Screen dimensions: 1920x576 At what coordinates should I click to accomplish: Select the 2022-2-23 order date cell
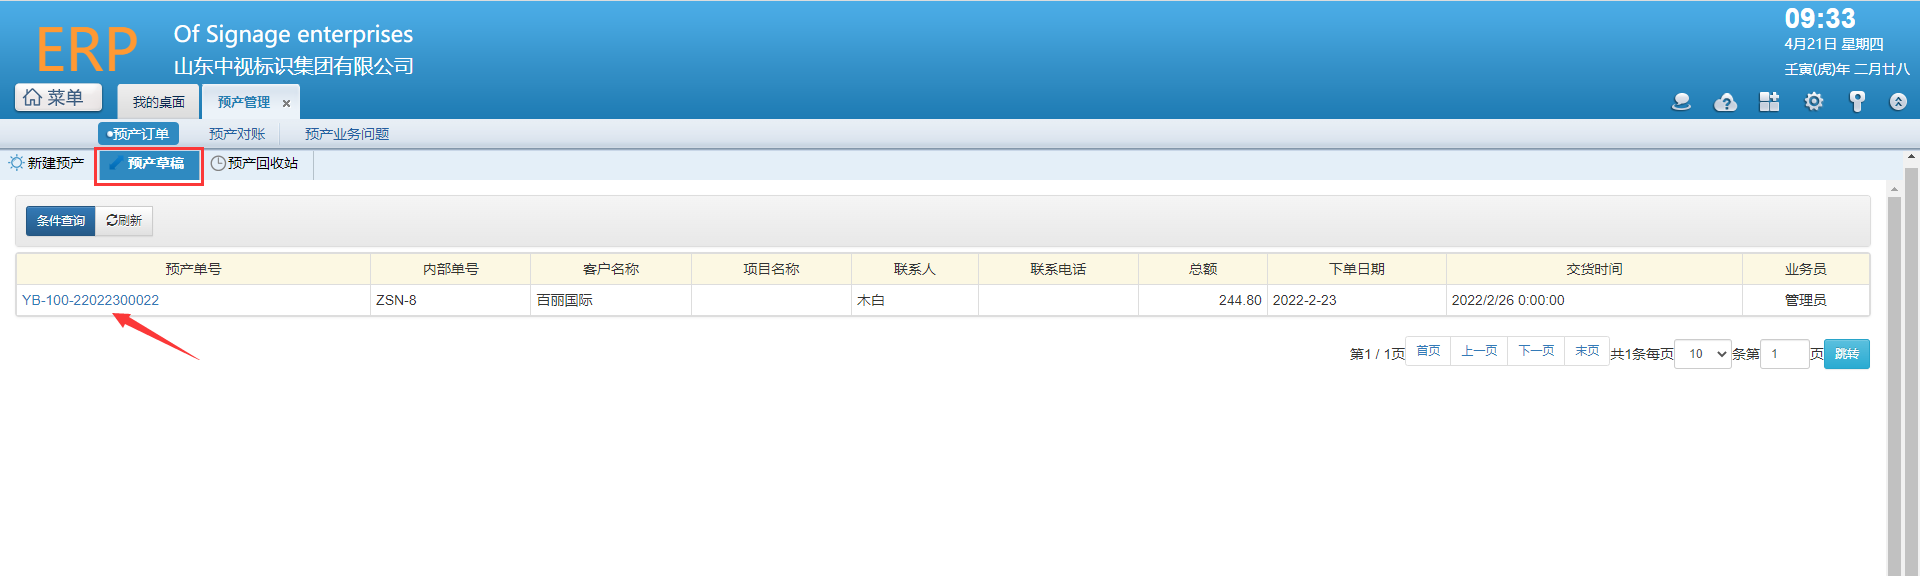(1357, 300)
